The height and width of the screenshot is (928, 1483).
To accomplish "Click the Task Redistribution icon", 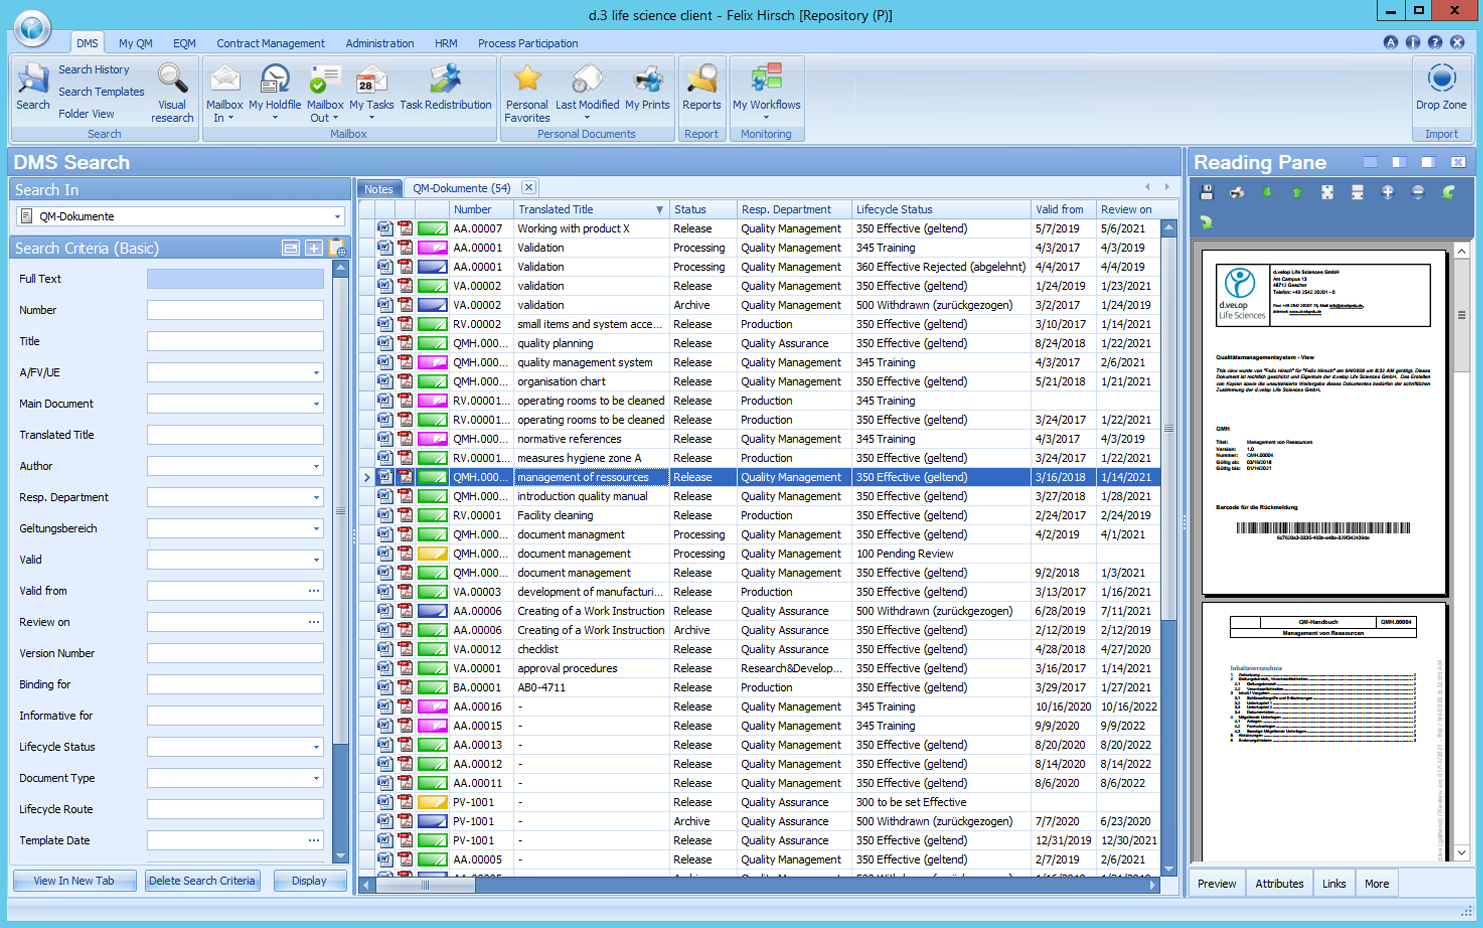I will [x=445, y=79].
